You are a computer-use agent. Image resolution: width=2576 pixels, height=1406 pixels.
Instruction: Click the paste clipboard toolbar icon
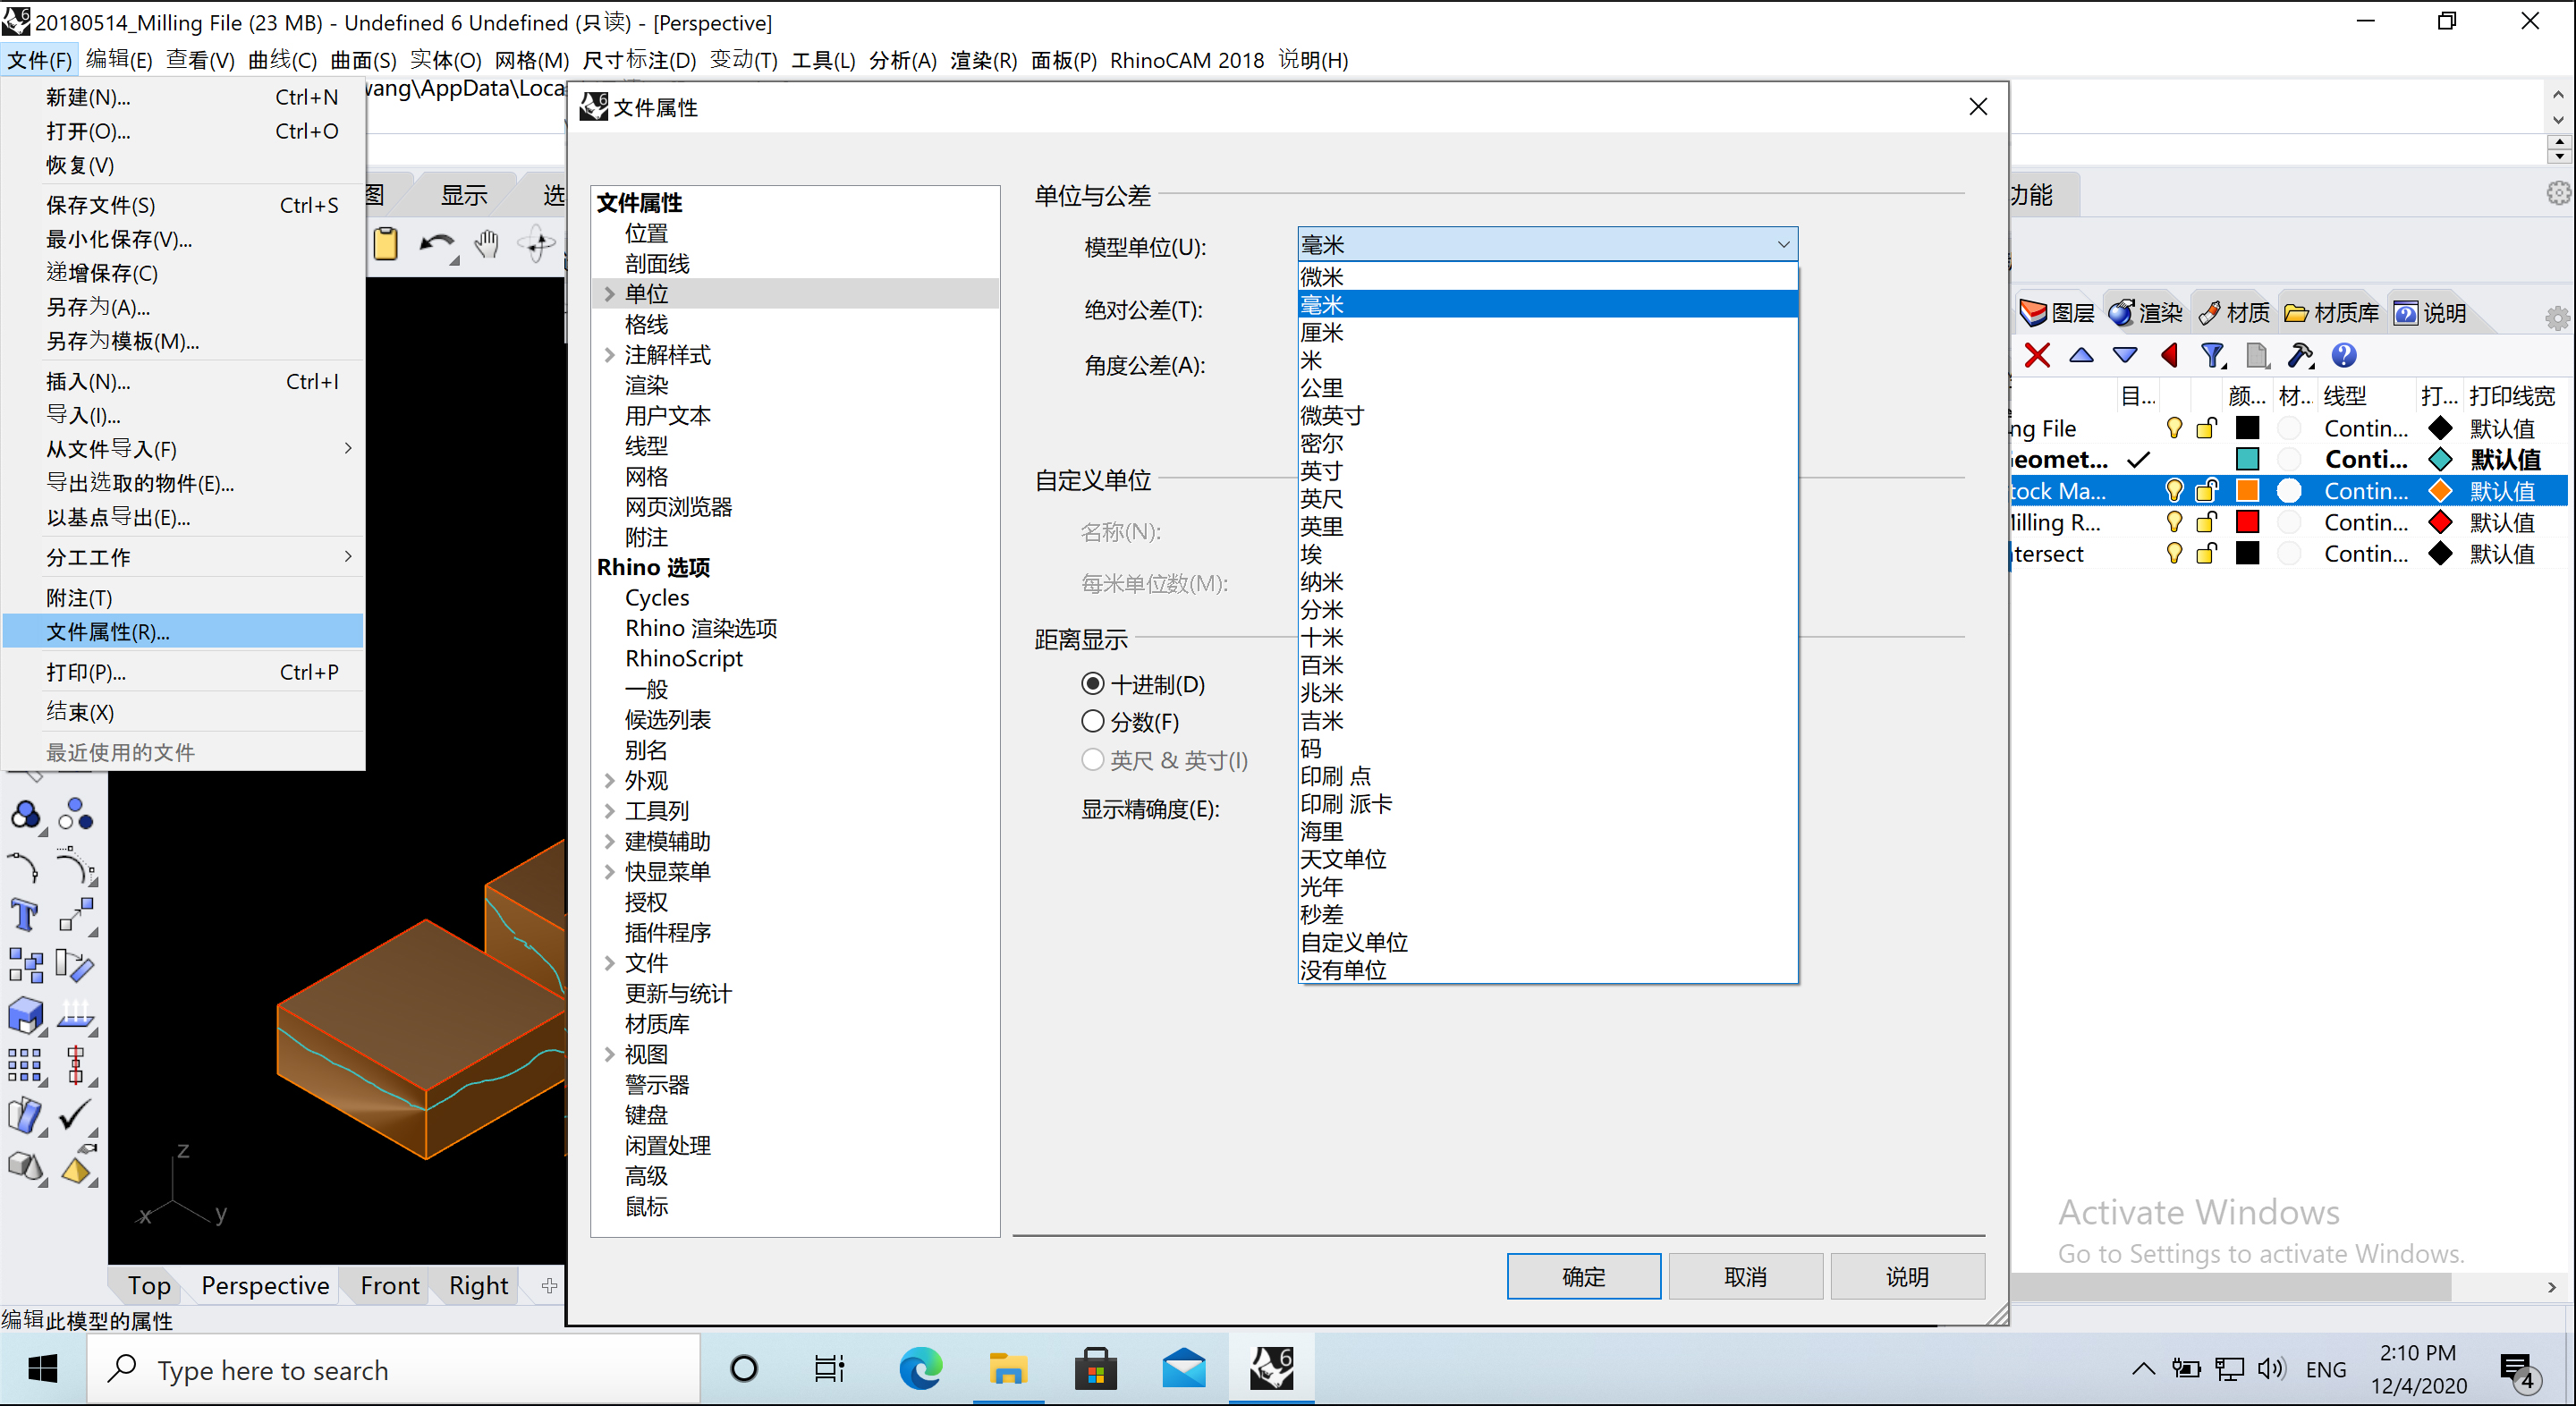pos(386,243)
